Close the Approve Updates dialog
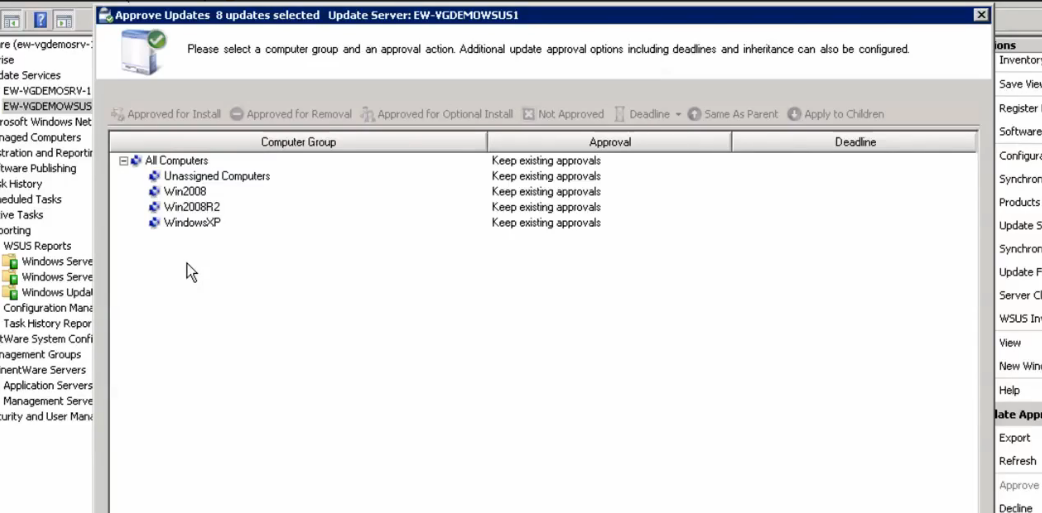 [981, 15]
